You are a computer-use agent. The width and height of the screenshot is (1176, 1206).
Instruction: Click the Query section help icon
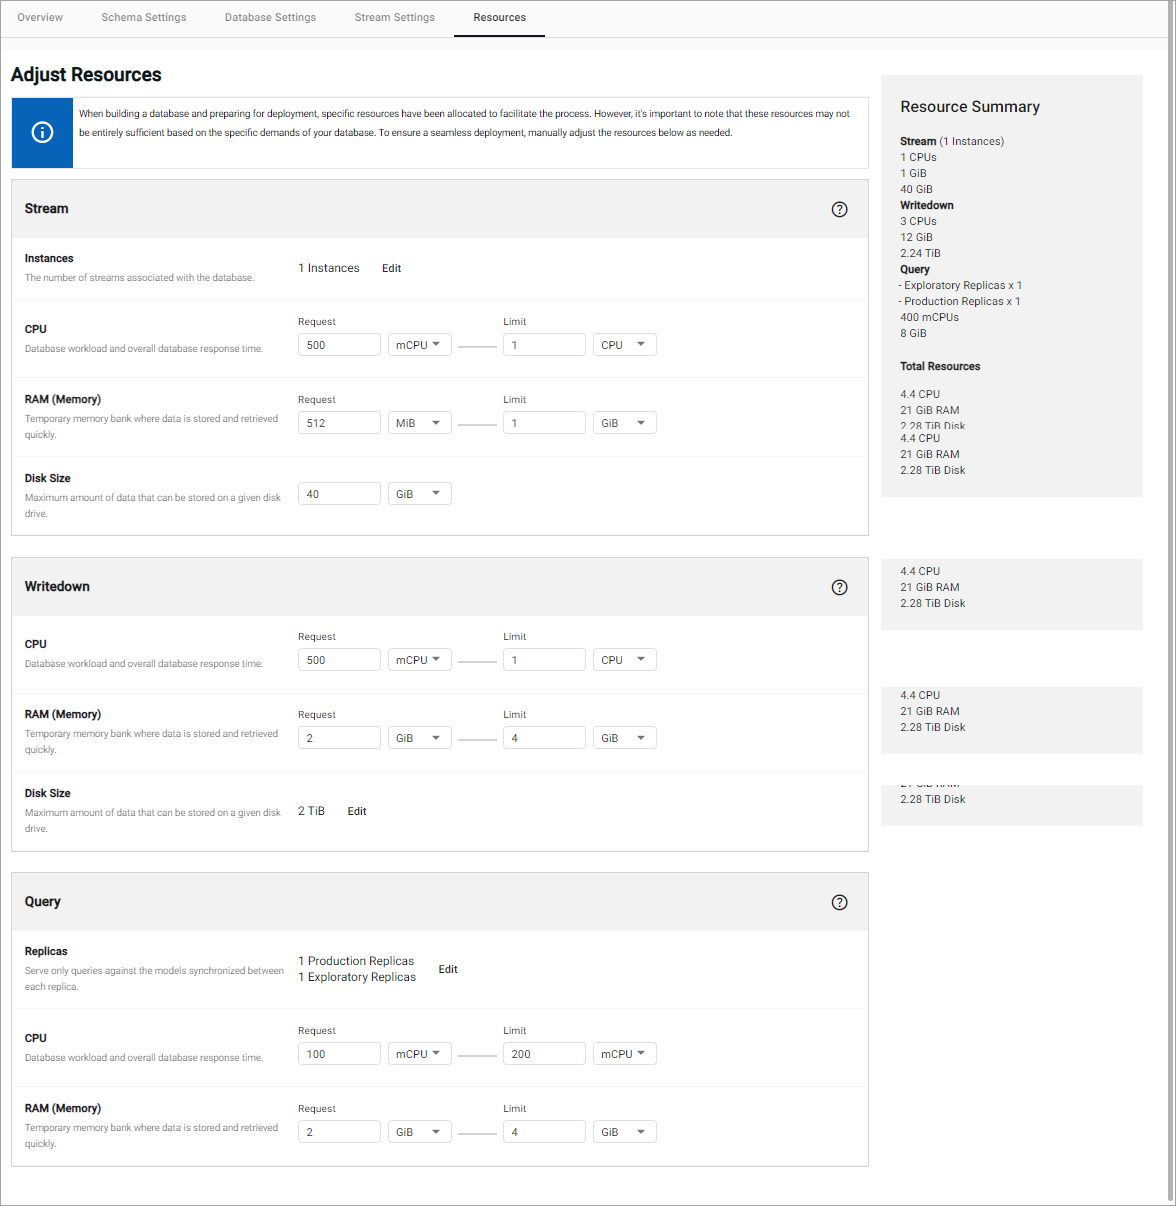[839, 902]
